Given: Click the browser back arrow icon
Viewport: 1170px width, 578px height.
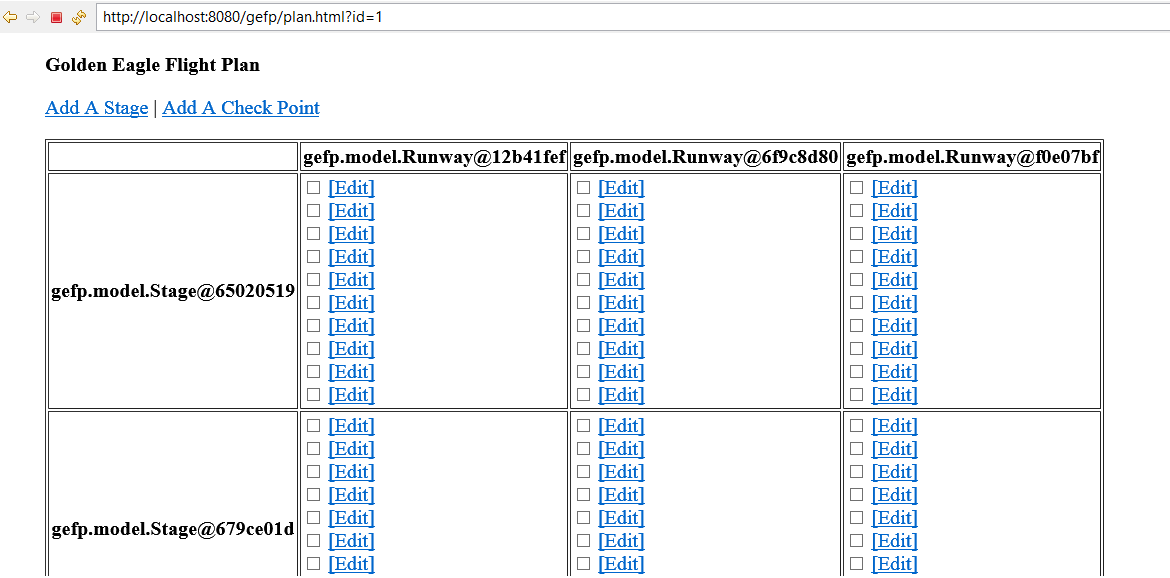Looking at the screenshot, I should coord(11,17).
